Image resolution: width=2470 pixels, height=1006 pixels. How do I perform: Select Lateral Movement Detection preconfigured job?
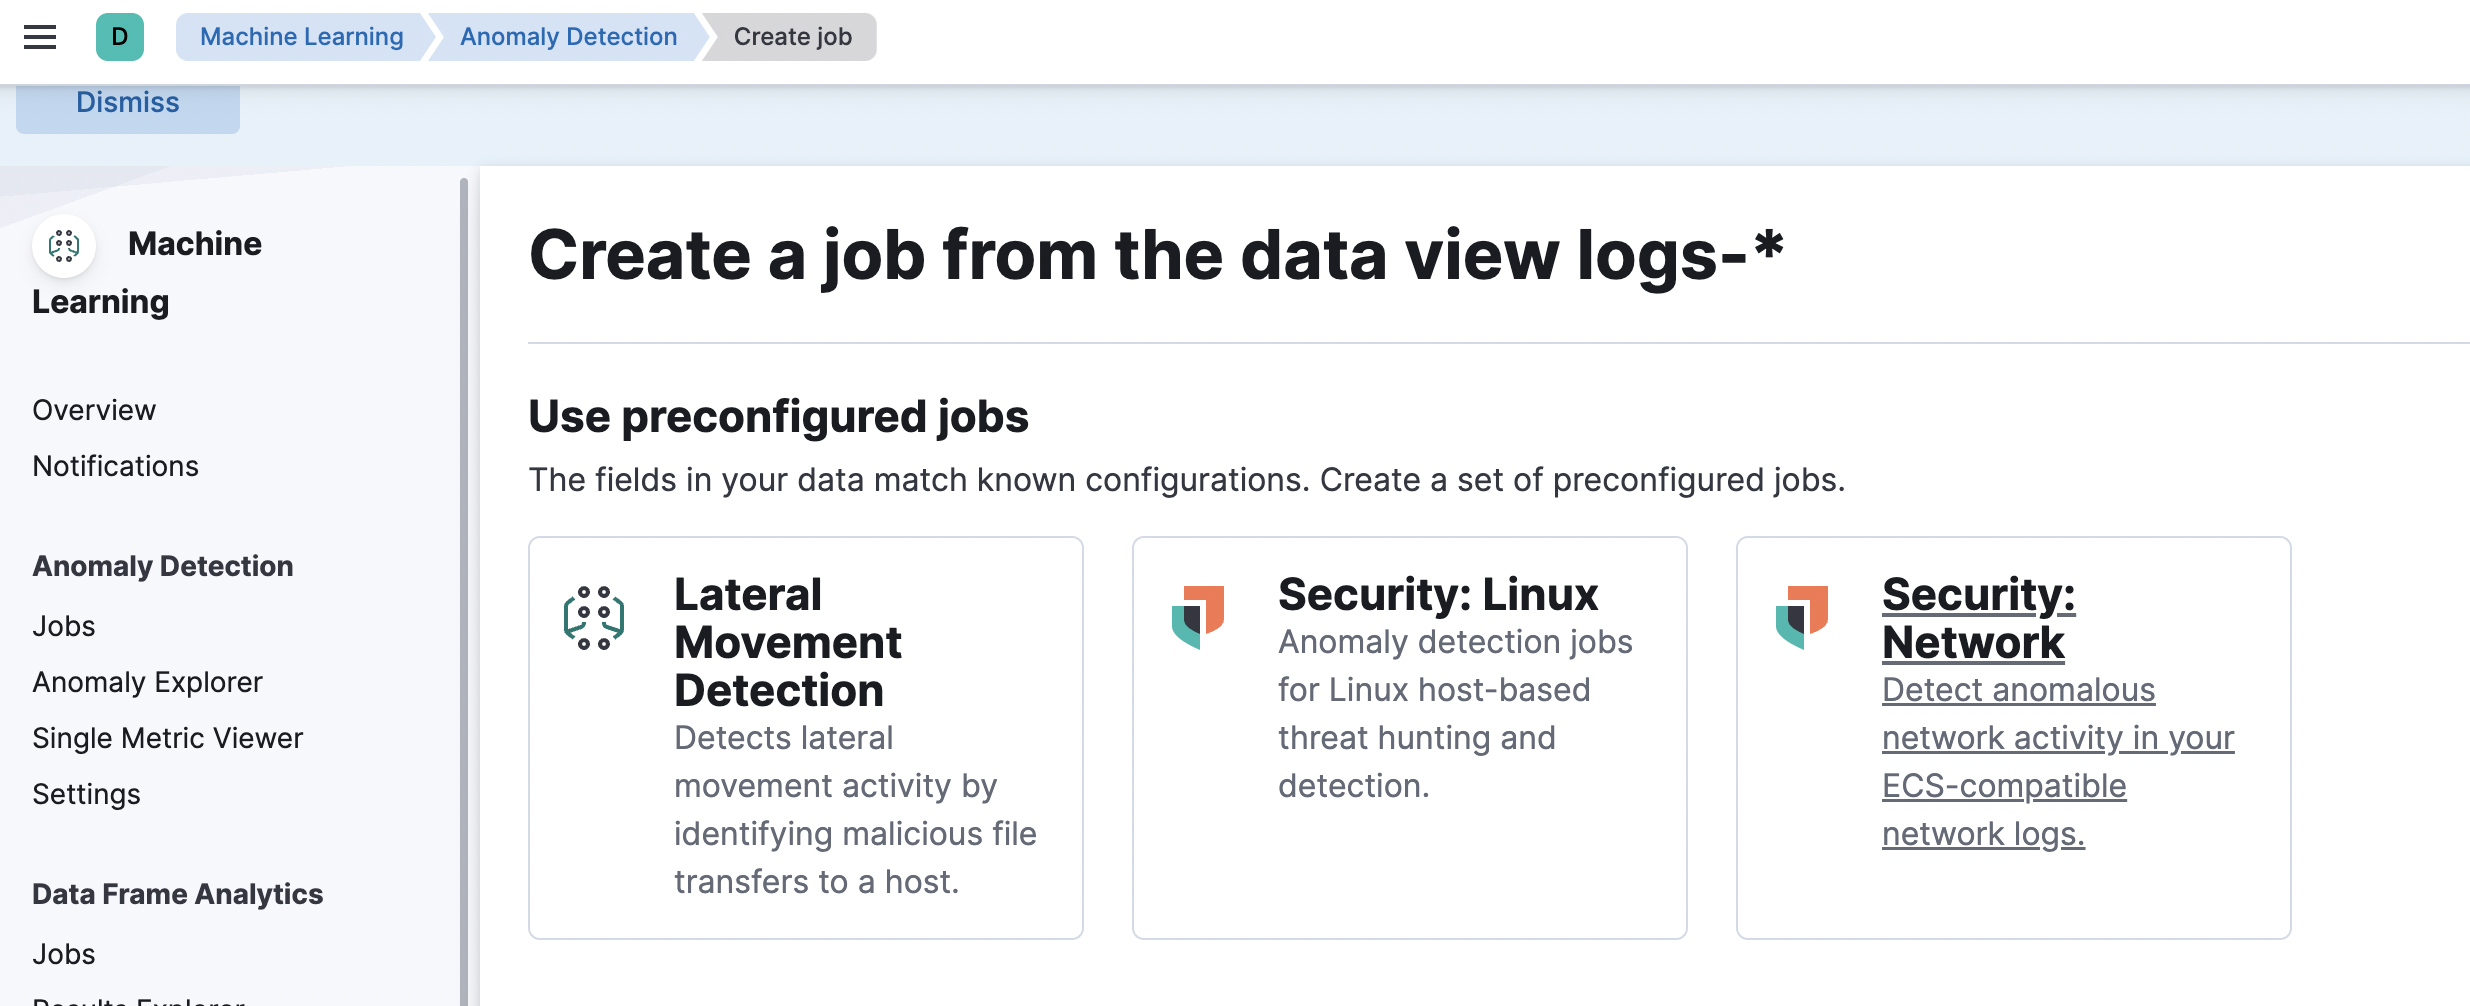point(788,642)
